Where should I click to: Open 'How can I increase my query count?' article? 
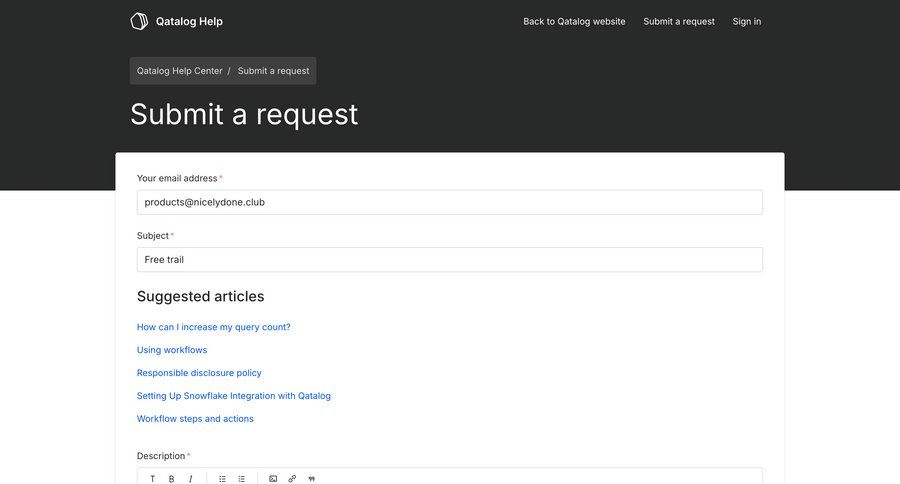(214, 327)
